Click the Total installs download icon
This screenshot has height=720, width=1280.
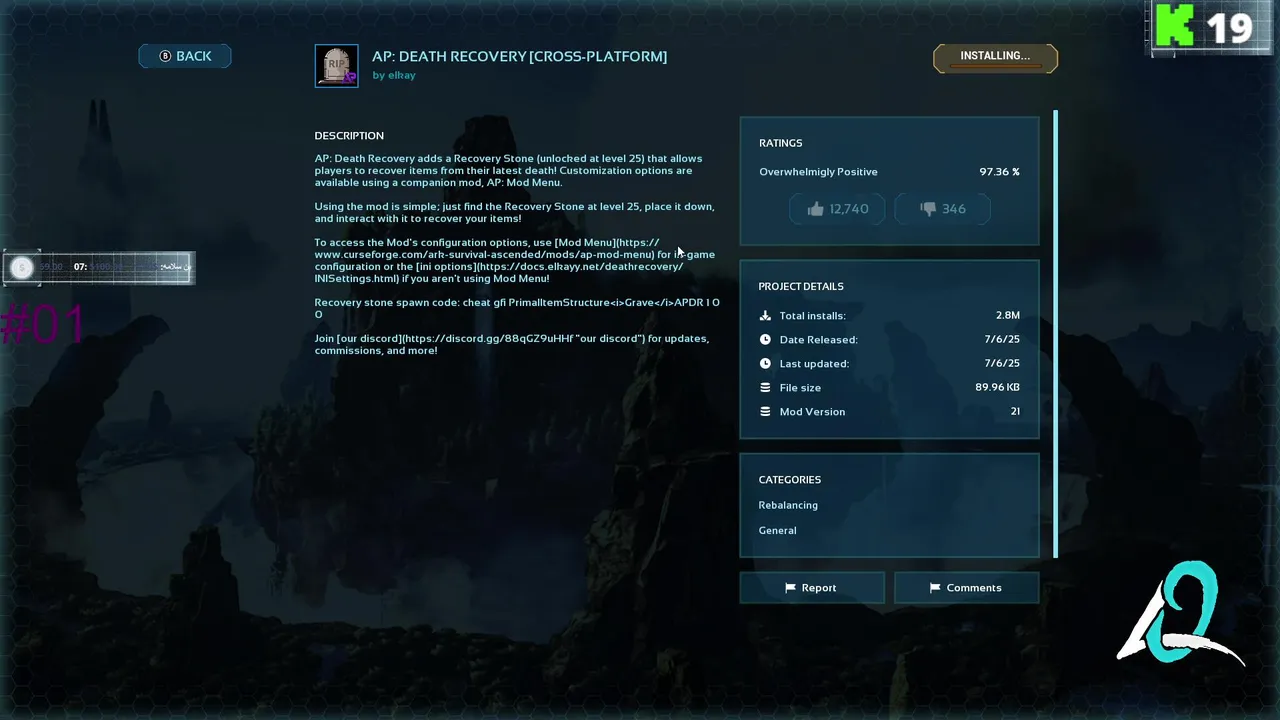click(x=765, y=316)
